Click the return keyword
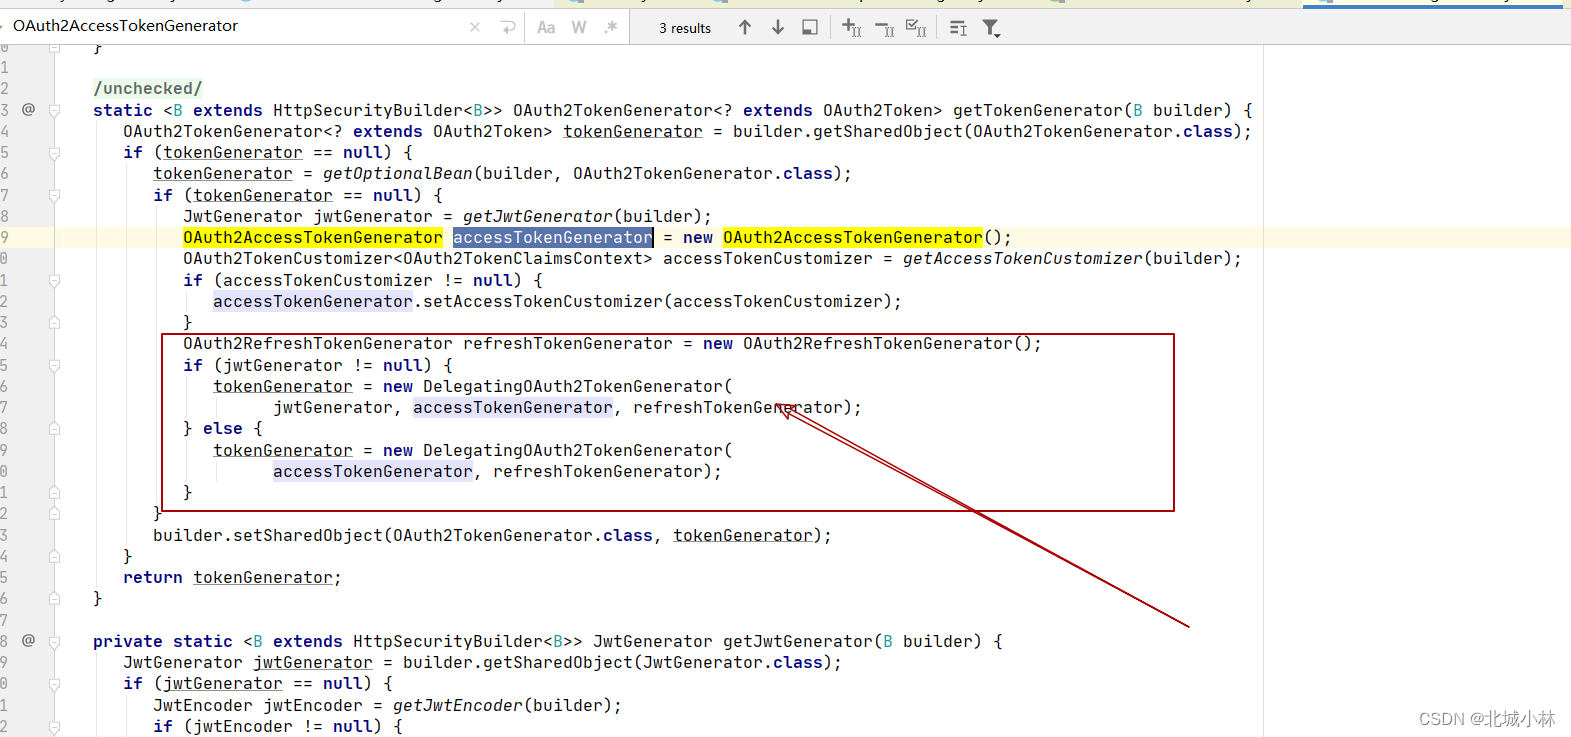The image size is (1571, 737). tap(153, 578)
